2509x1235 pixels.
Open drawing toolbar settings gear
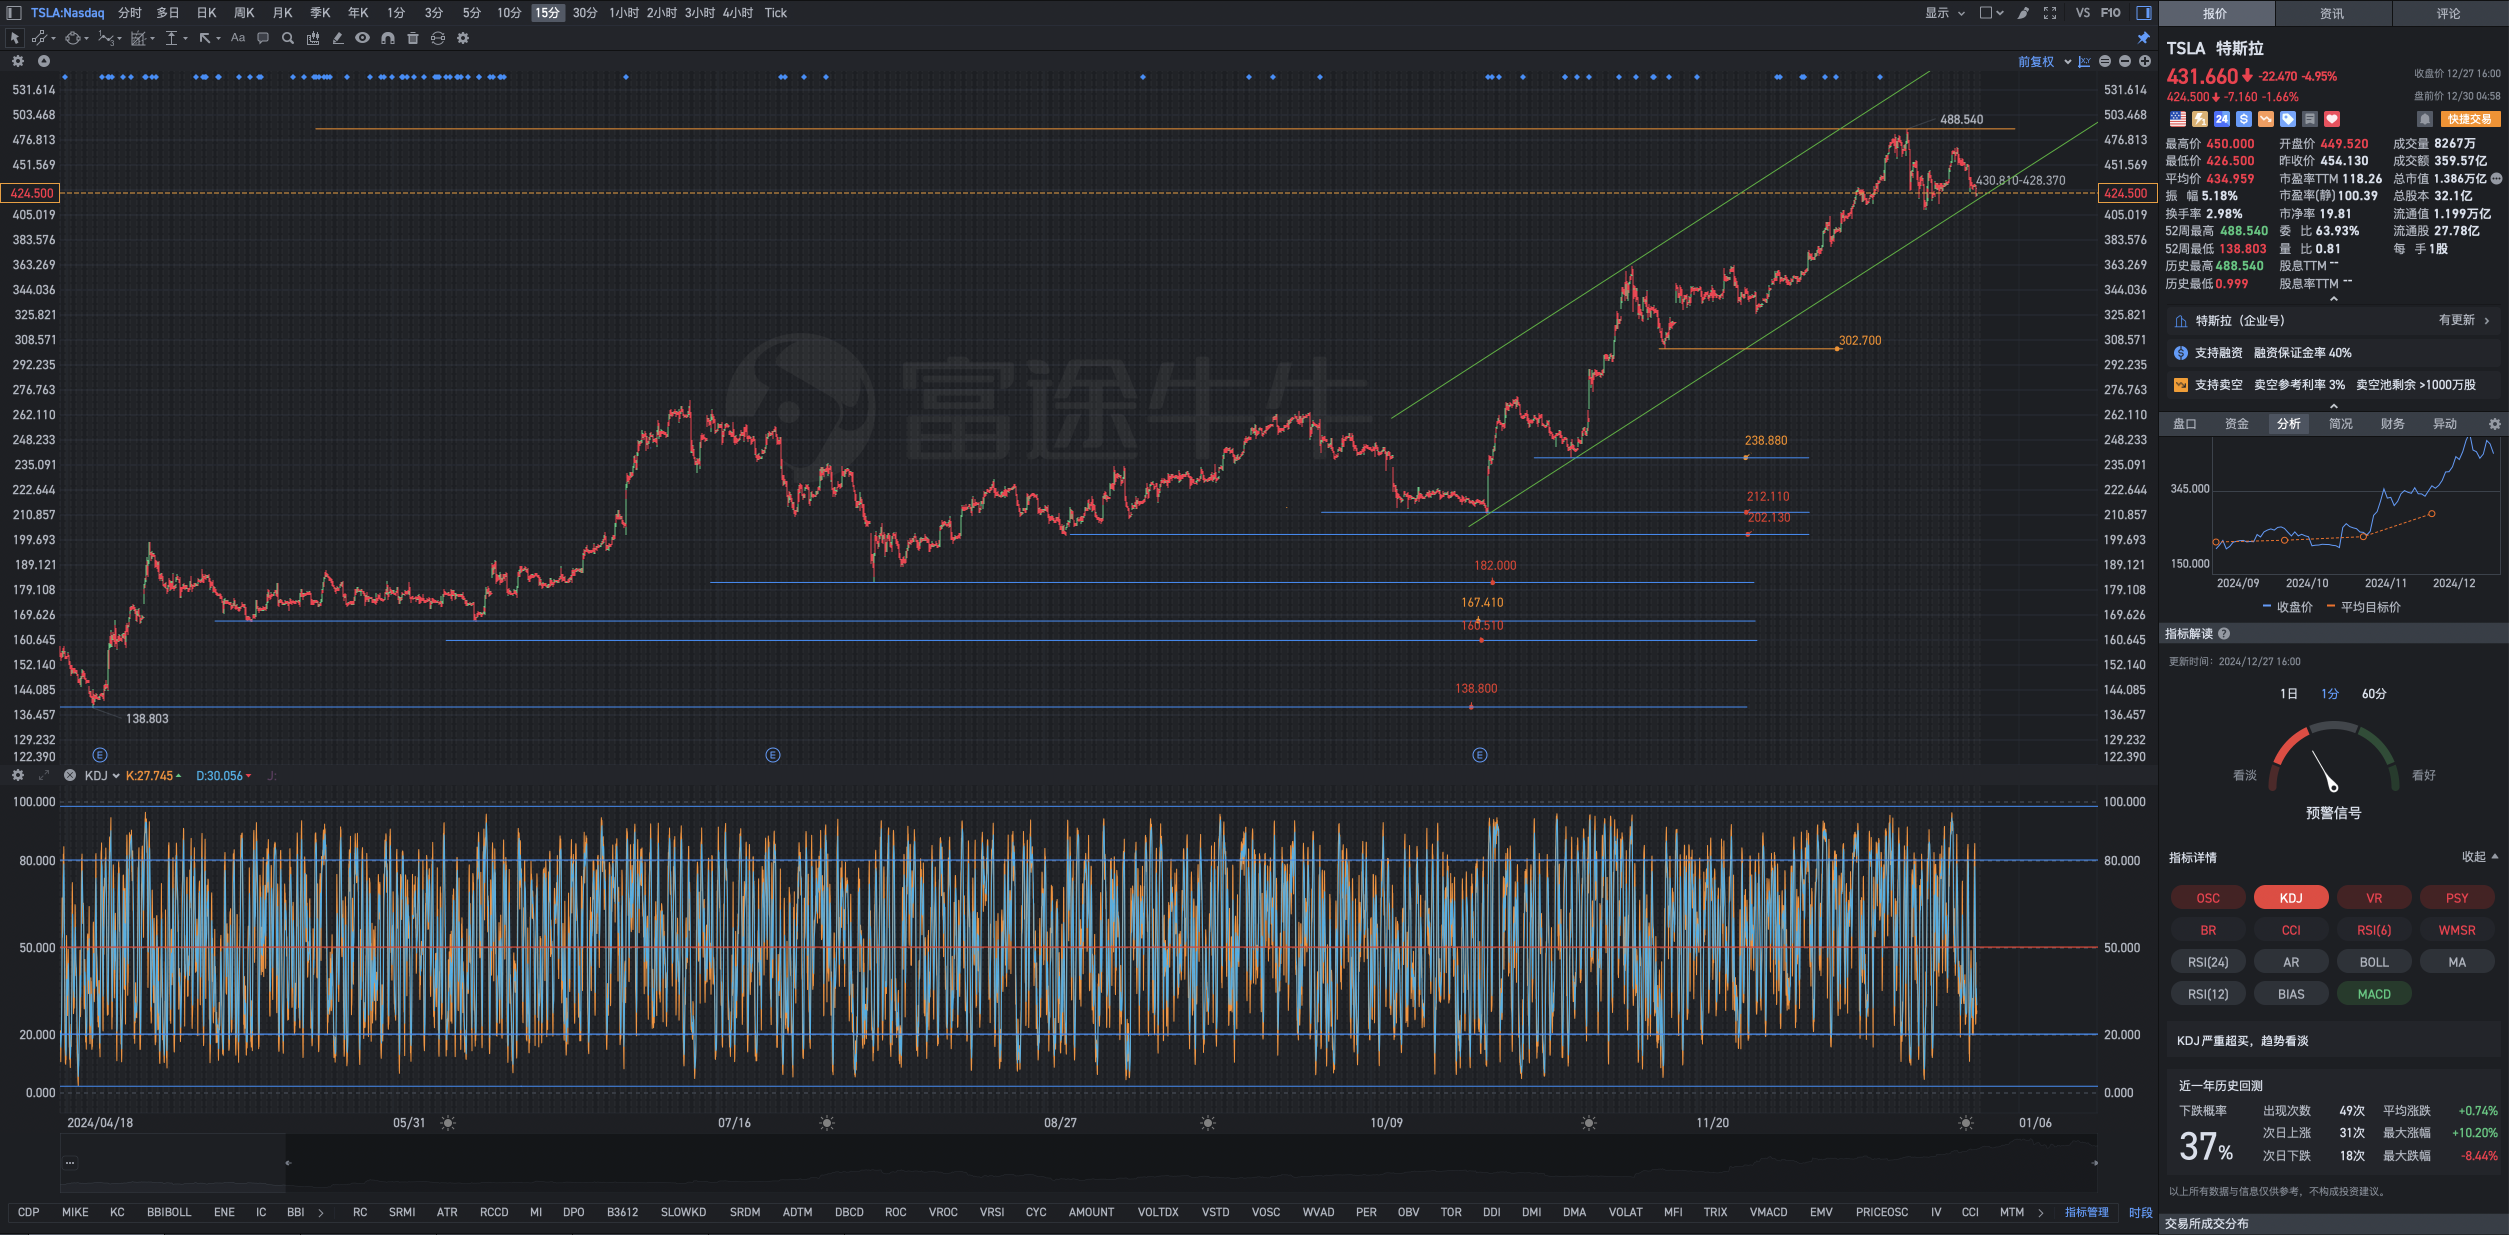463,38
